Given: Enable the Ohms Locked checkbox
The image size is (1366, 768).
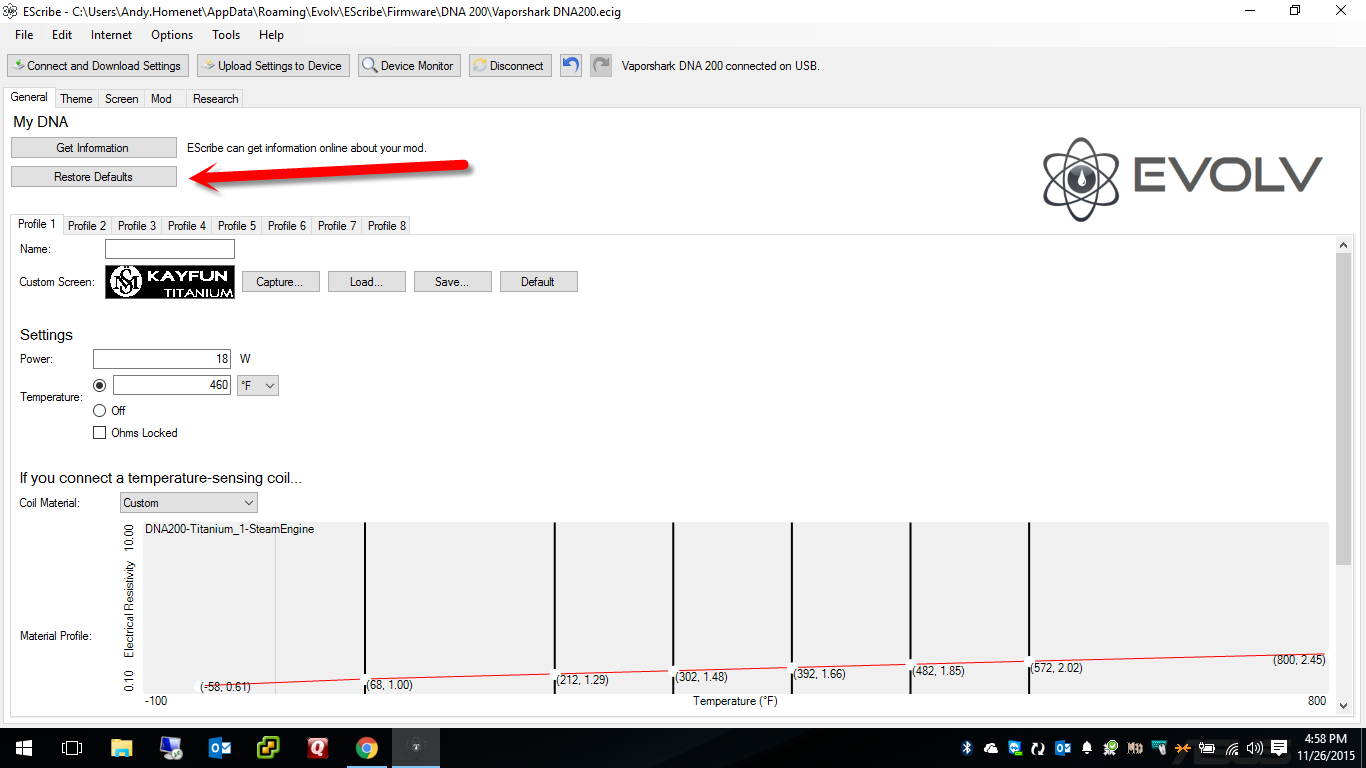Looking at the screenshot, I should tap(100, 433).
